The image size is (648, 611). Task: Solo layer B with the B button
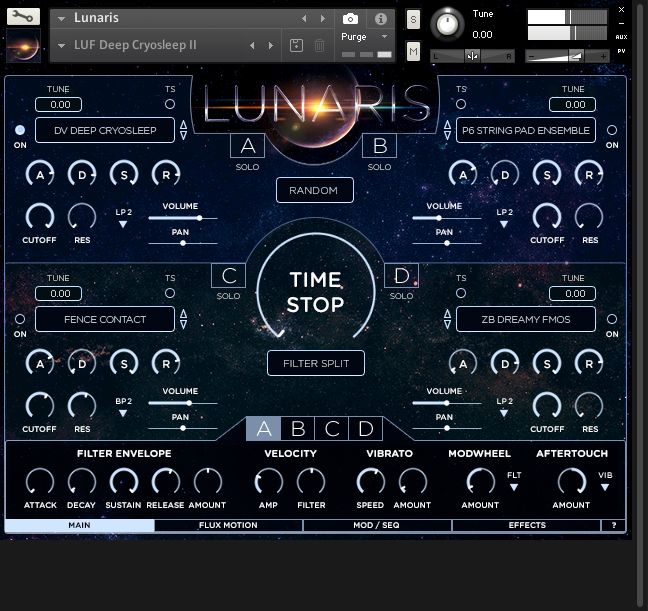379,146
